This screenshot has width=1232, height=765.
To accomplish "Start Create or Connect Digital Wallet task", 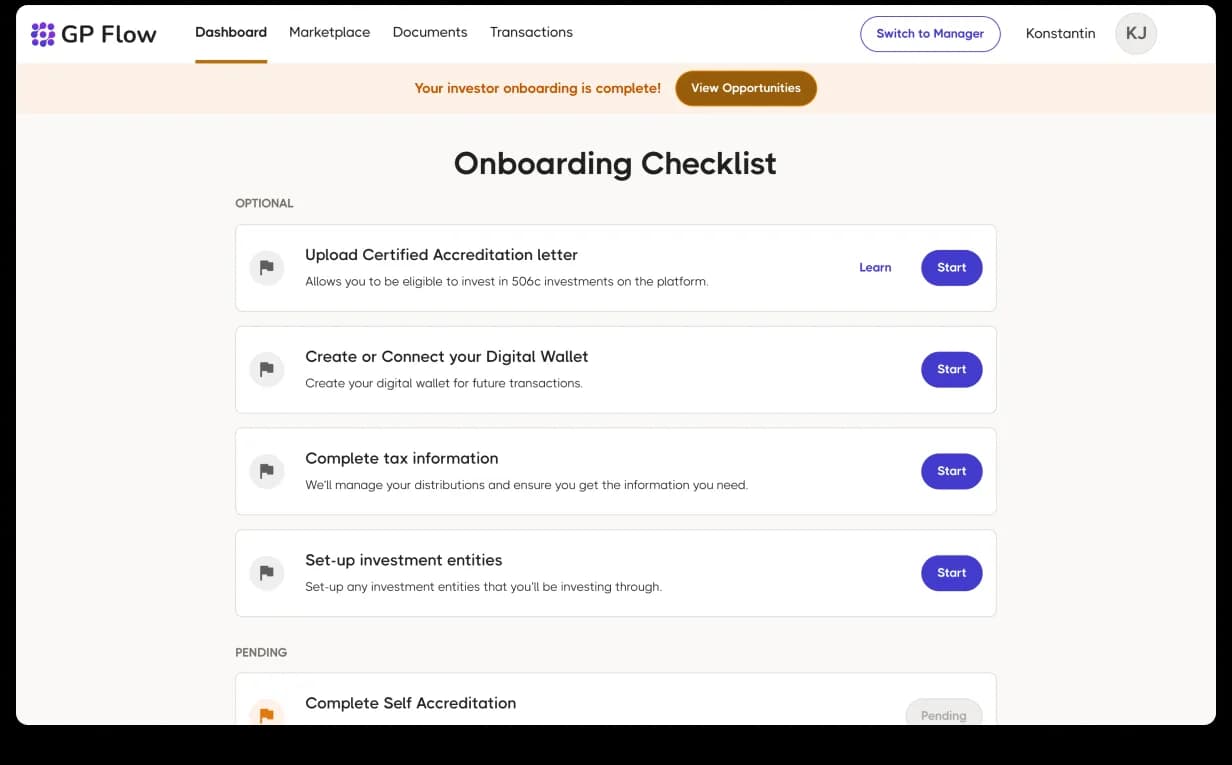I will [952, 369].
